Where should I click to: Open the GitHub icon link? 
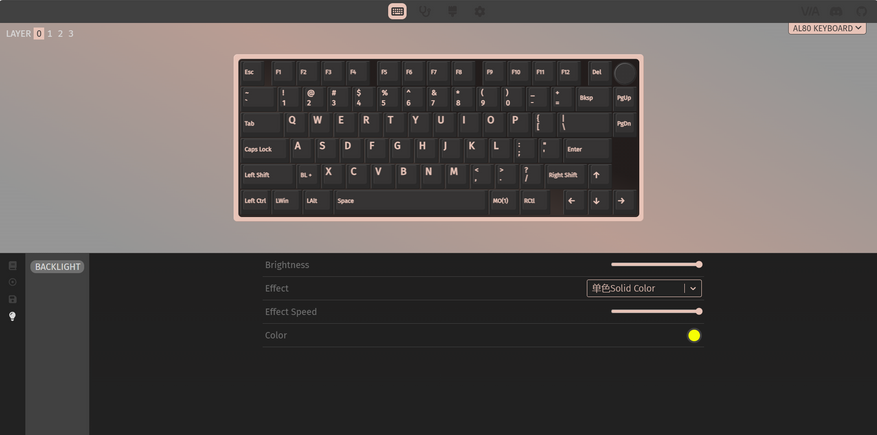click(862, 11)
